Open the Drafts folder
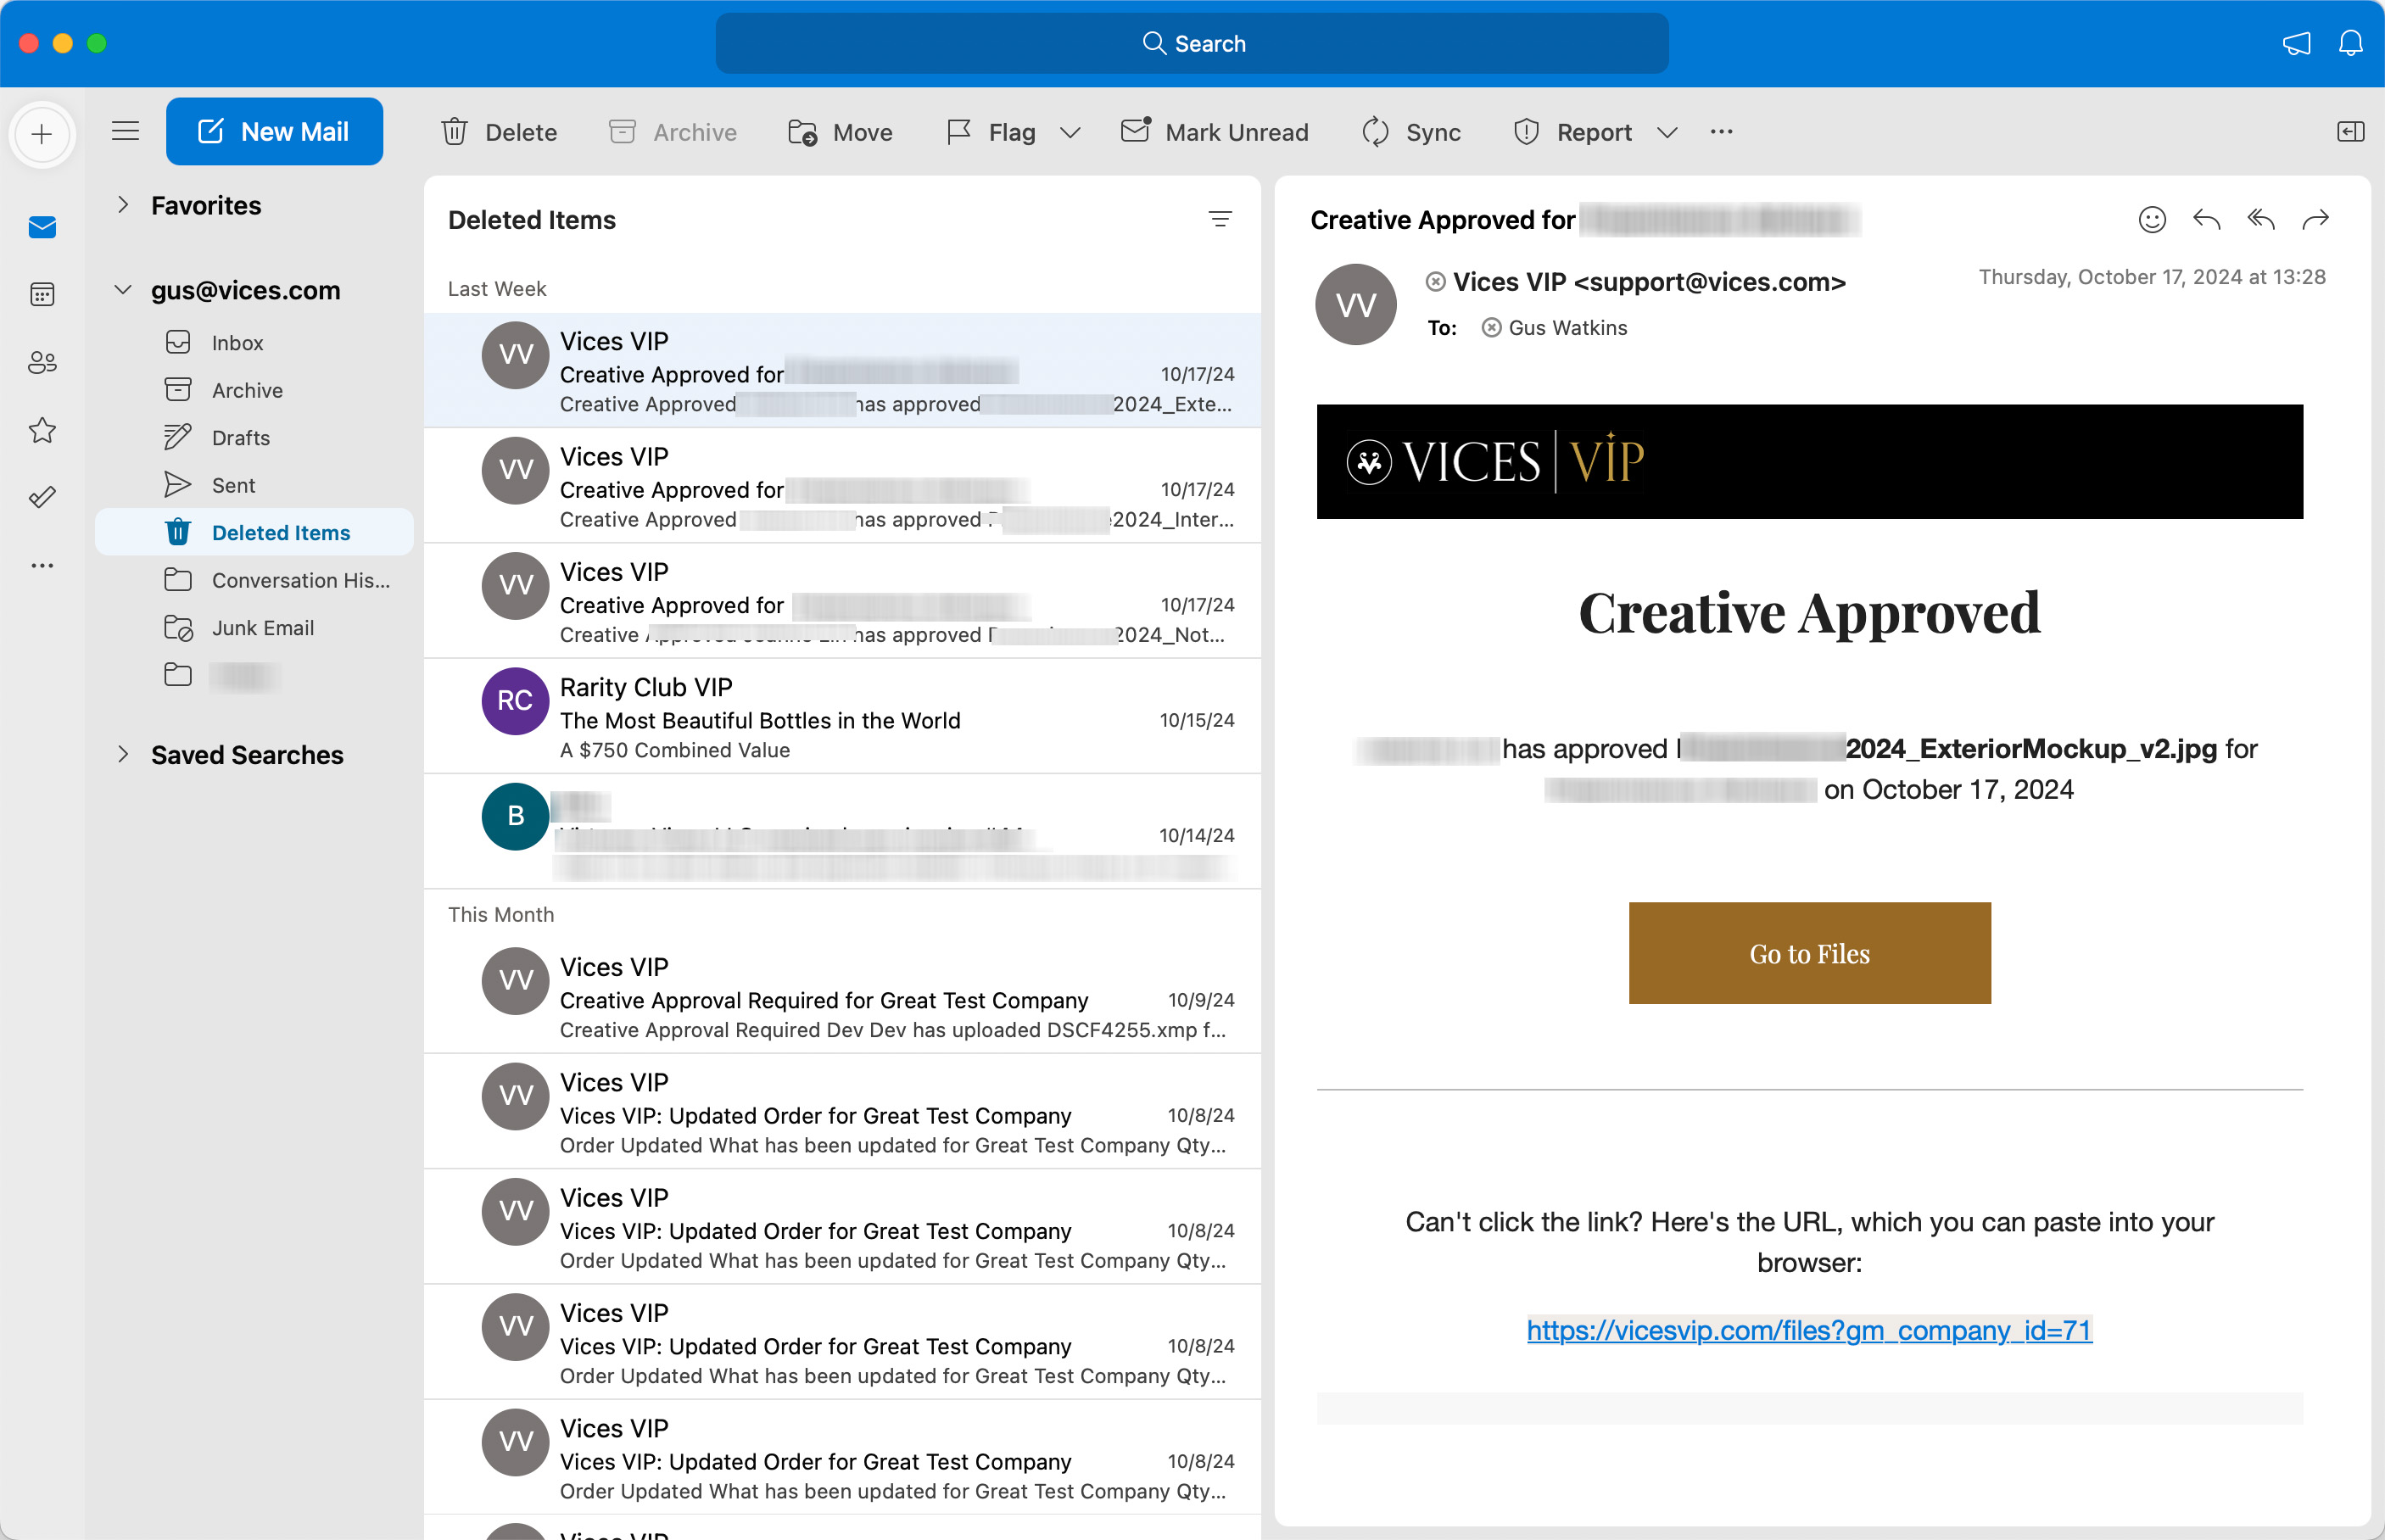 coord(254,438)
